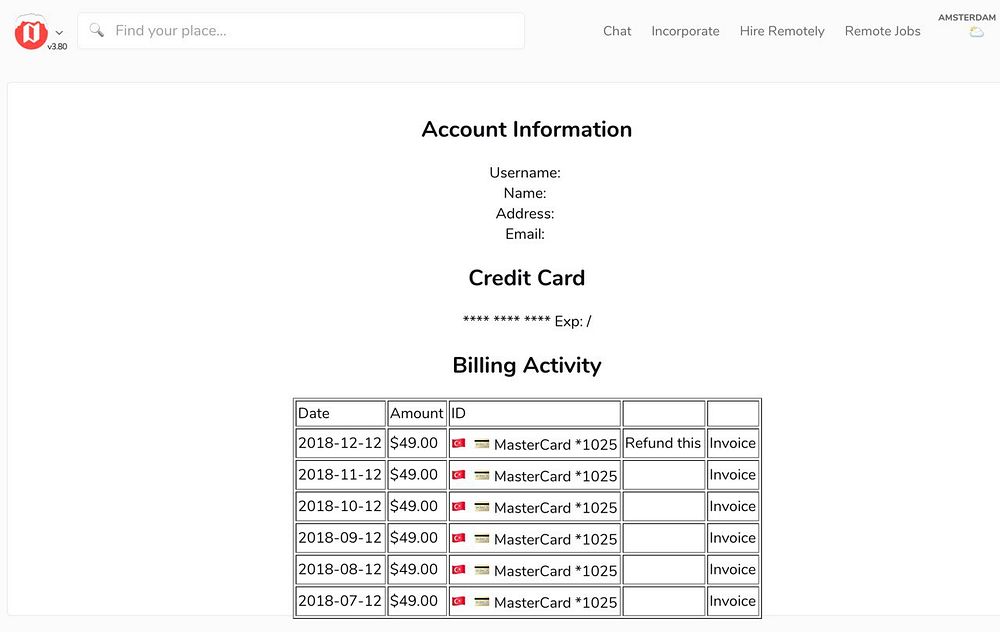The width and height of the screenshot is (1000, 632).
Task: Click the Email: label
Action: click(x=525, y=234)
